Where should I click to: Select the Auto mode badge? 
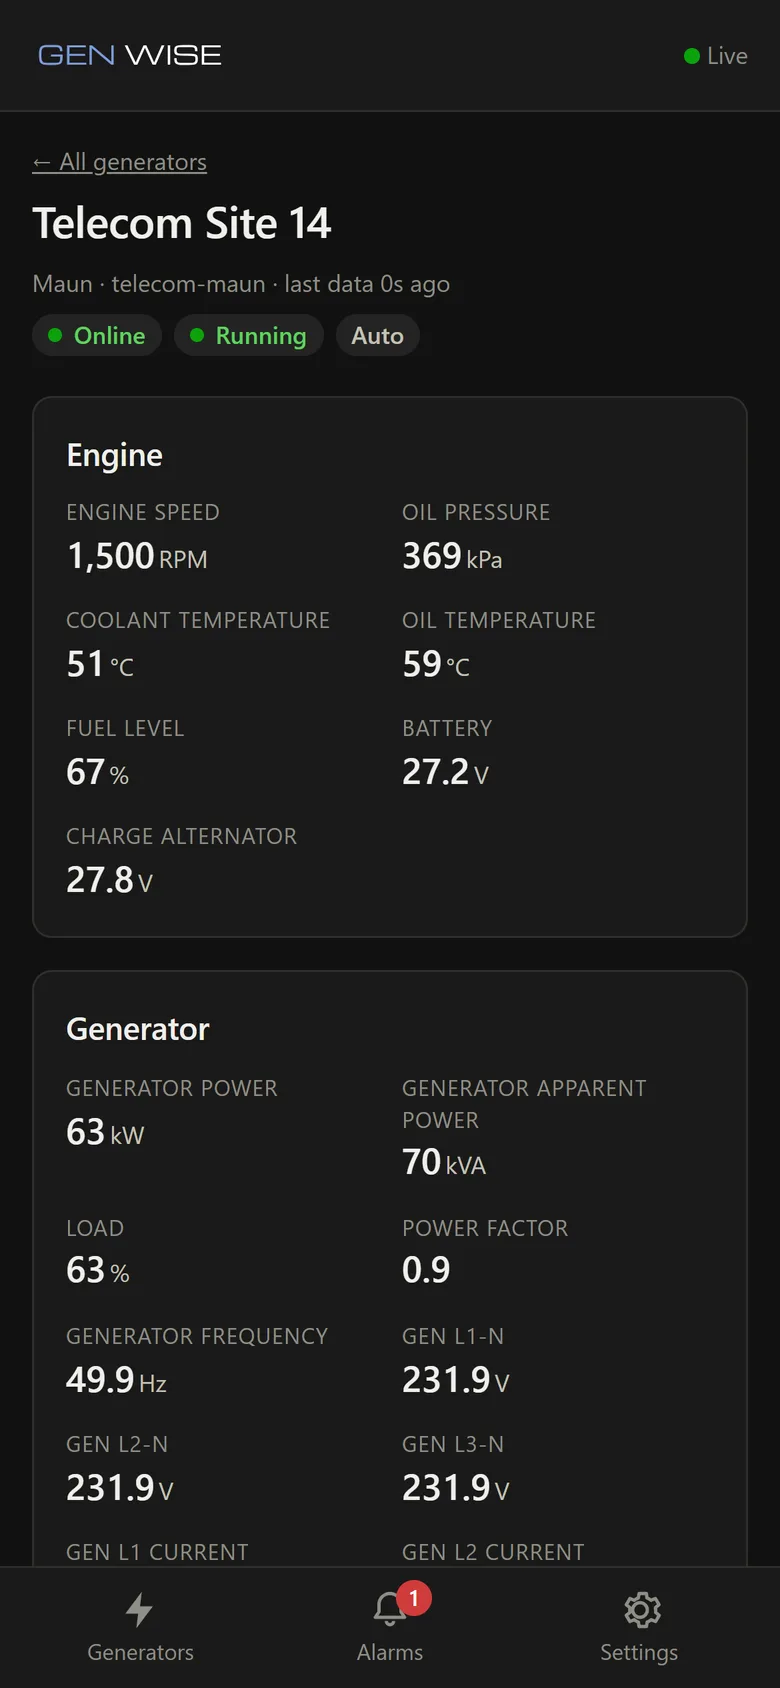[377, 335]
